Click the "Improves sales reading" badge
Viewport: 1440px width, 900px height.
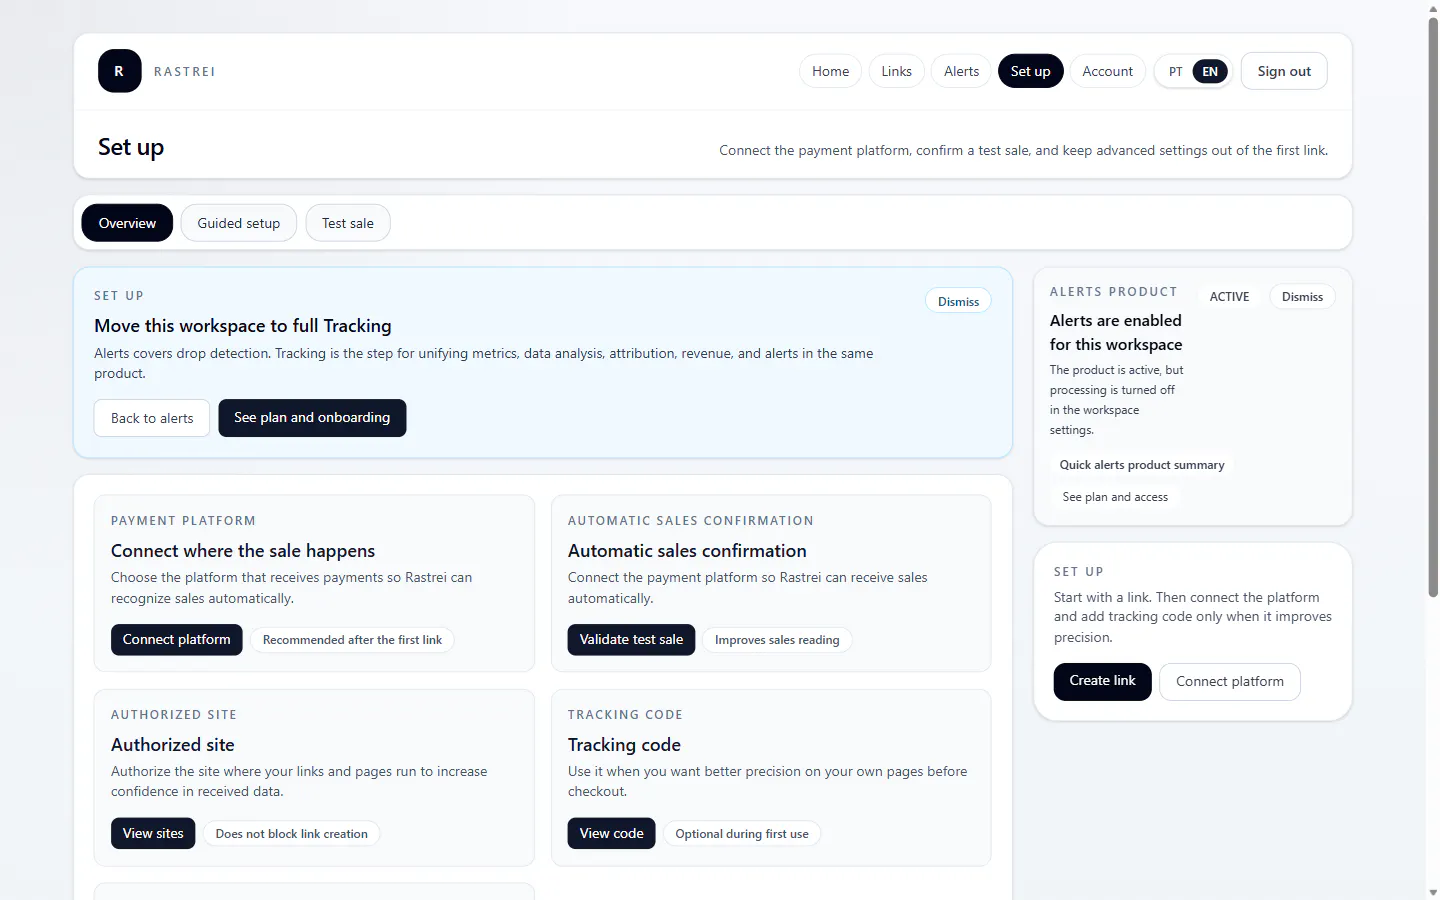[x=777, y=639]
